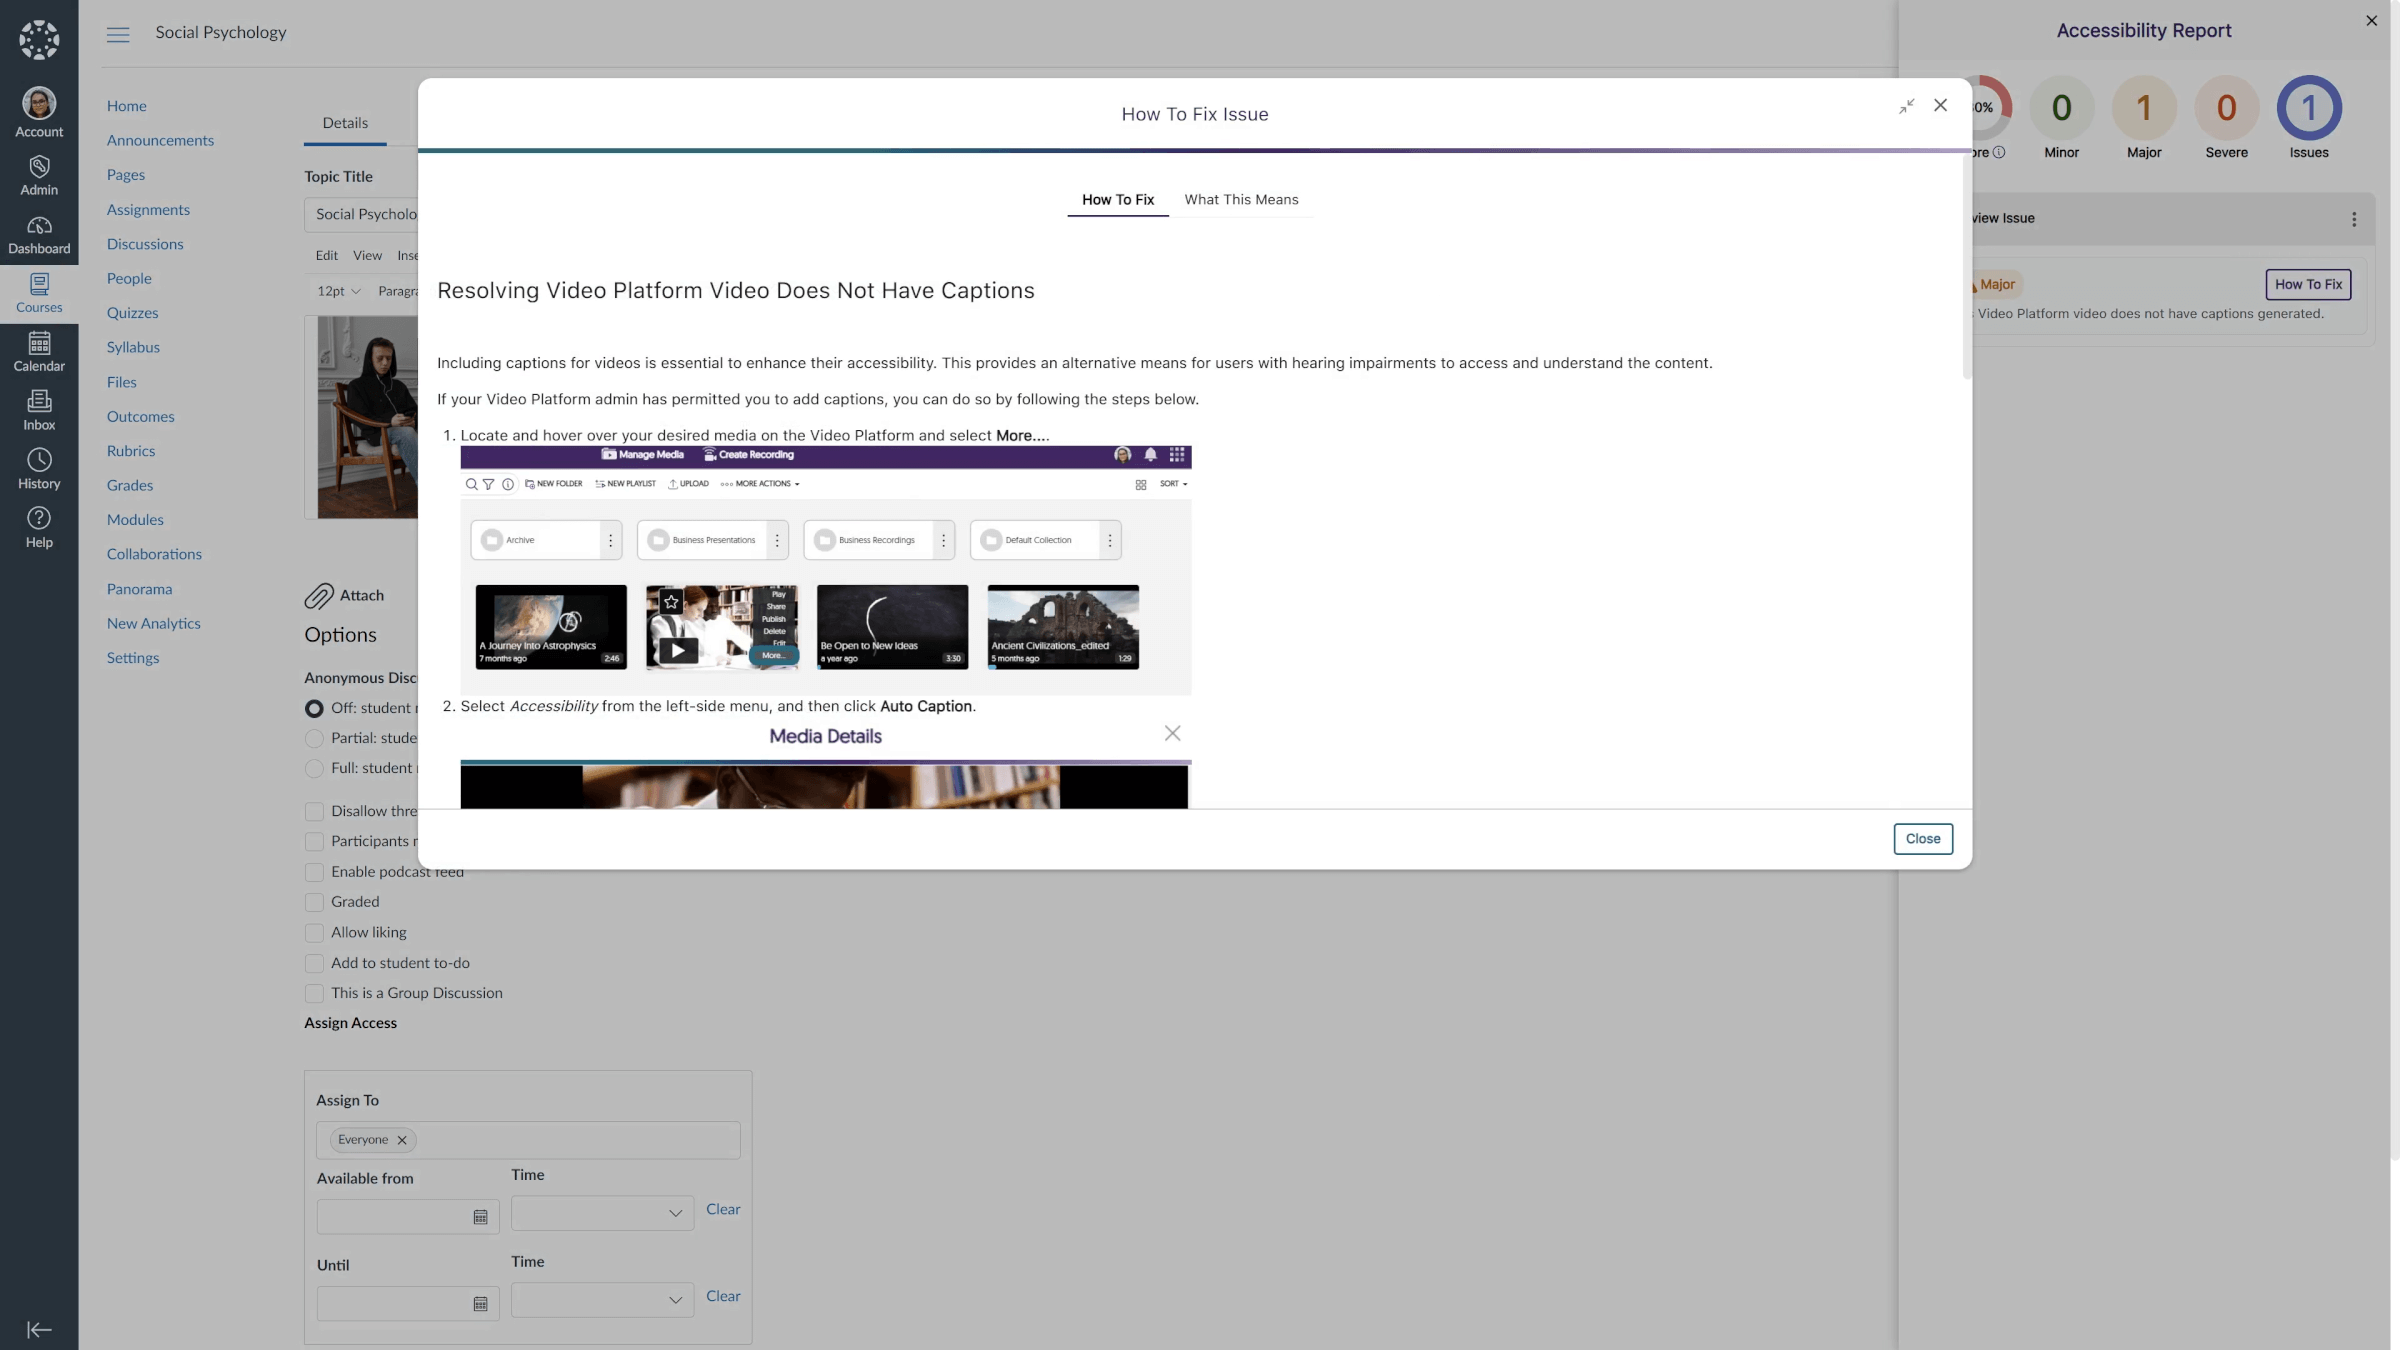
Task: Click the Available from date field
Action: 407,1217
